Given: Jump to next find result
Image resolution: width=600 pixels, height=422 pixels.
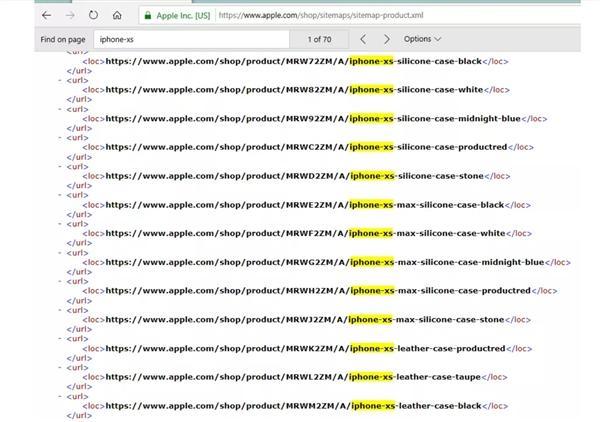Looking at the screenshot, I should pos(387,39).
